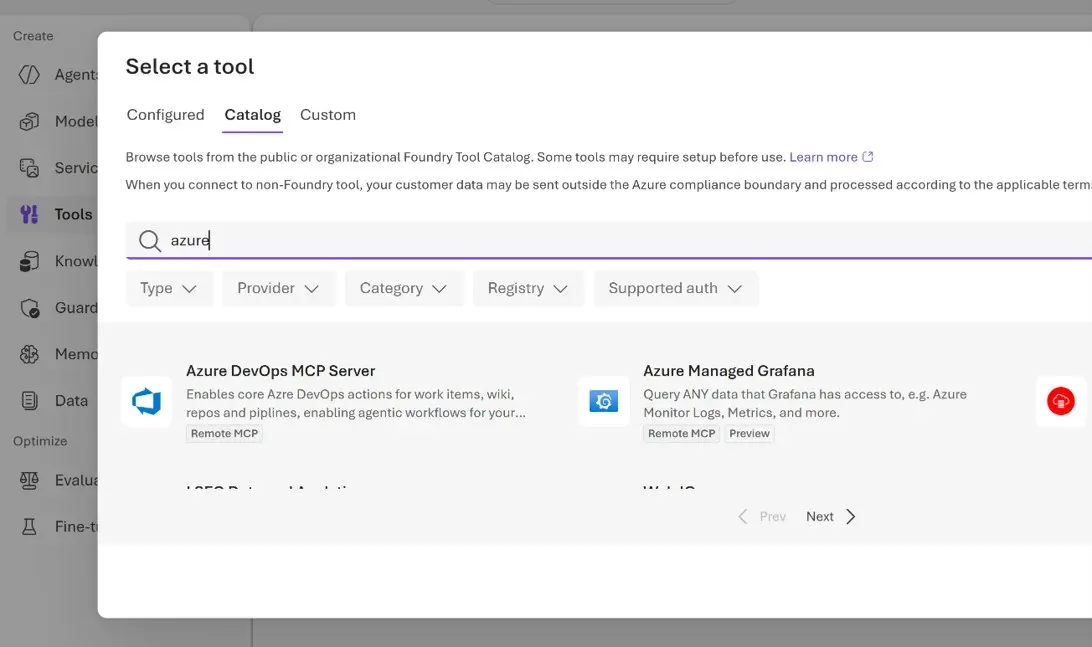Screen dimensions: 1092x647
Task: Click the Next right chevron
Action: coord(850,517)
